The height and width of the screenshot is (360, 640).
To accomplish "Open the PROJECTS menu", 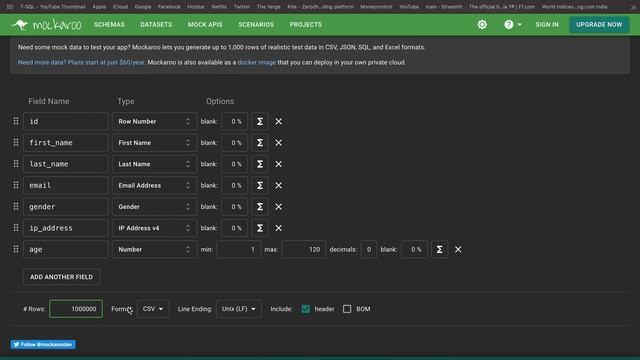I will click(306, 24).
